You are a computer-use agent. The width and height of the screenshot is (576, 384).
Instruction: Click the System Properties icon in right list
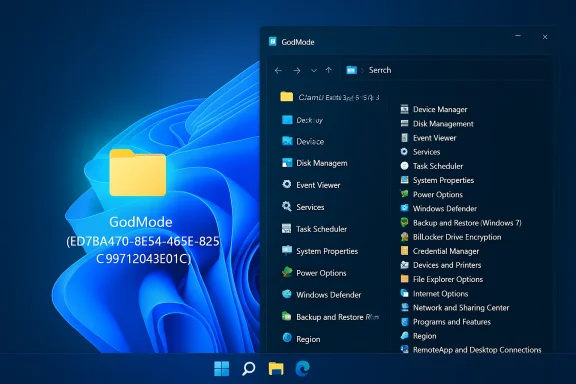pos(404,180)
